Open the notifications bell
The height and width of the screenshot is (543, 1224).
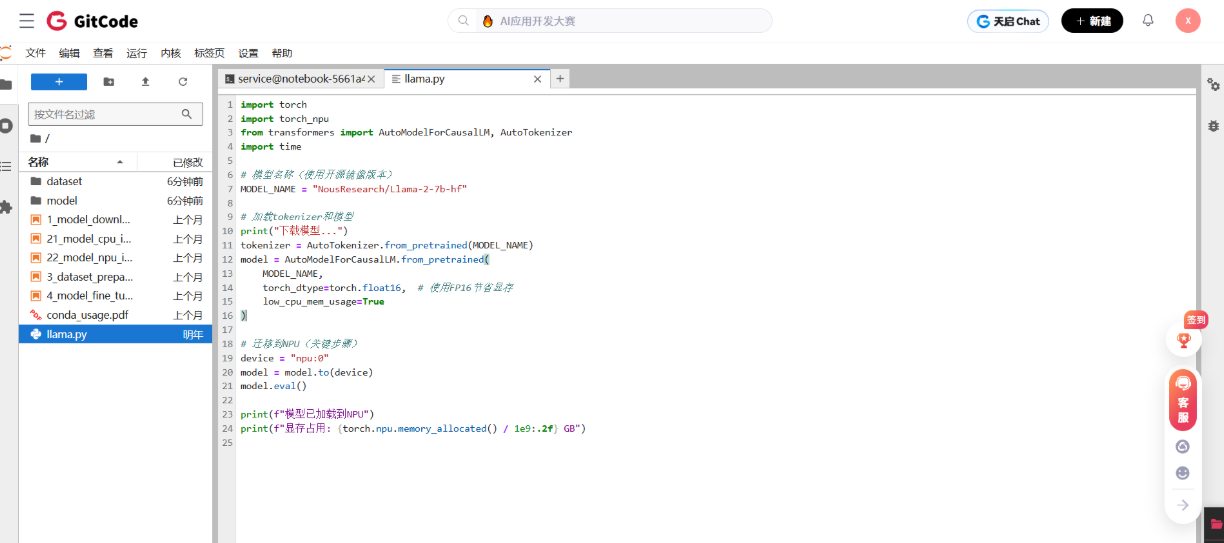(x=1148, y=20)
